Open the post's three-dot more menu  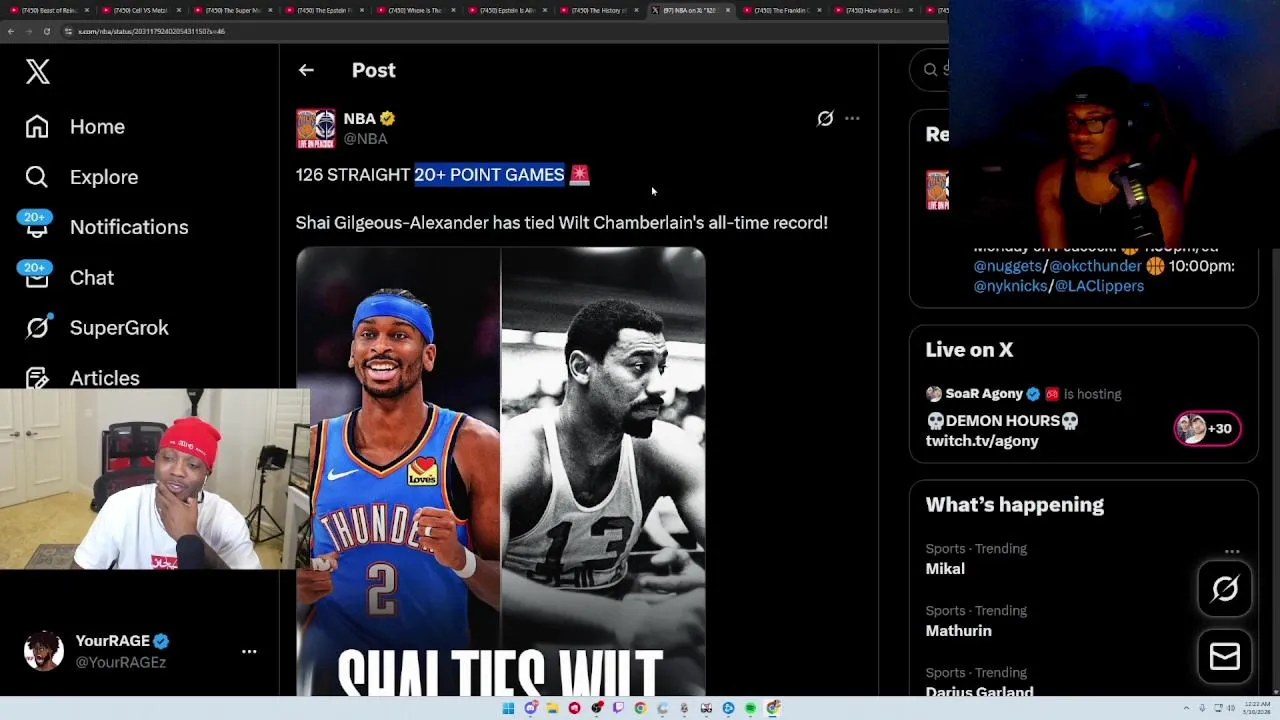pyautogui.click(x=852, y=118)
